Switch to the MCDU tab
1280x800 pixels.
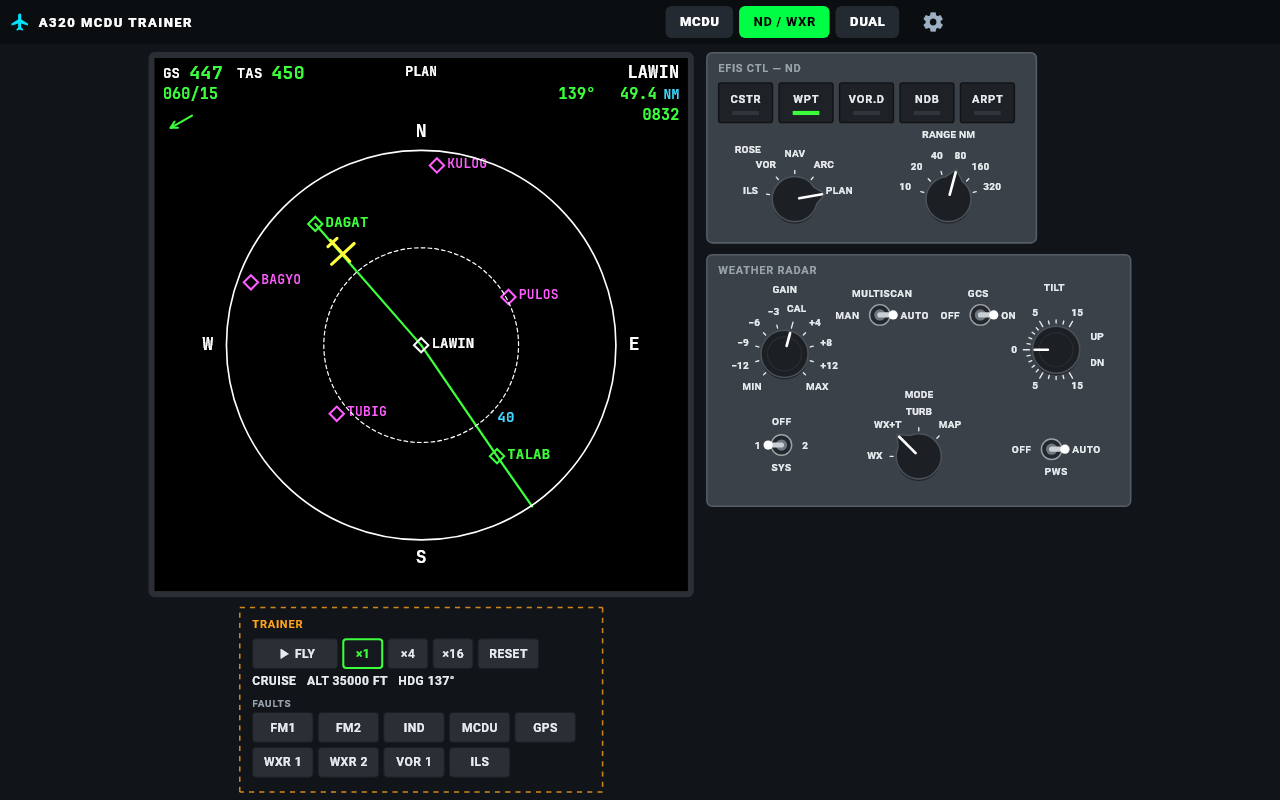[699, 22]
